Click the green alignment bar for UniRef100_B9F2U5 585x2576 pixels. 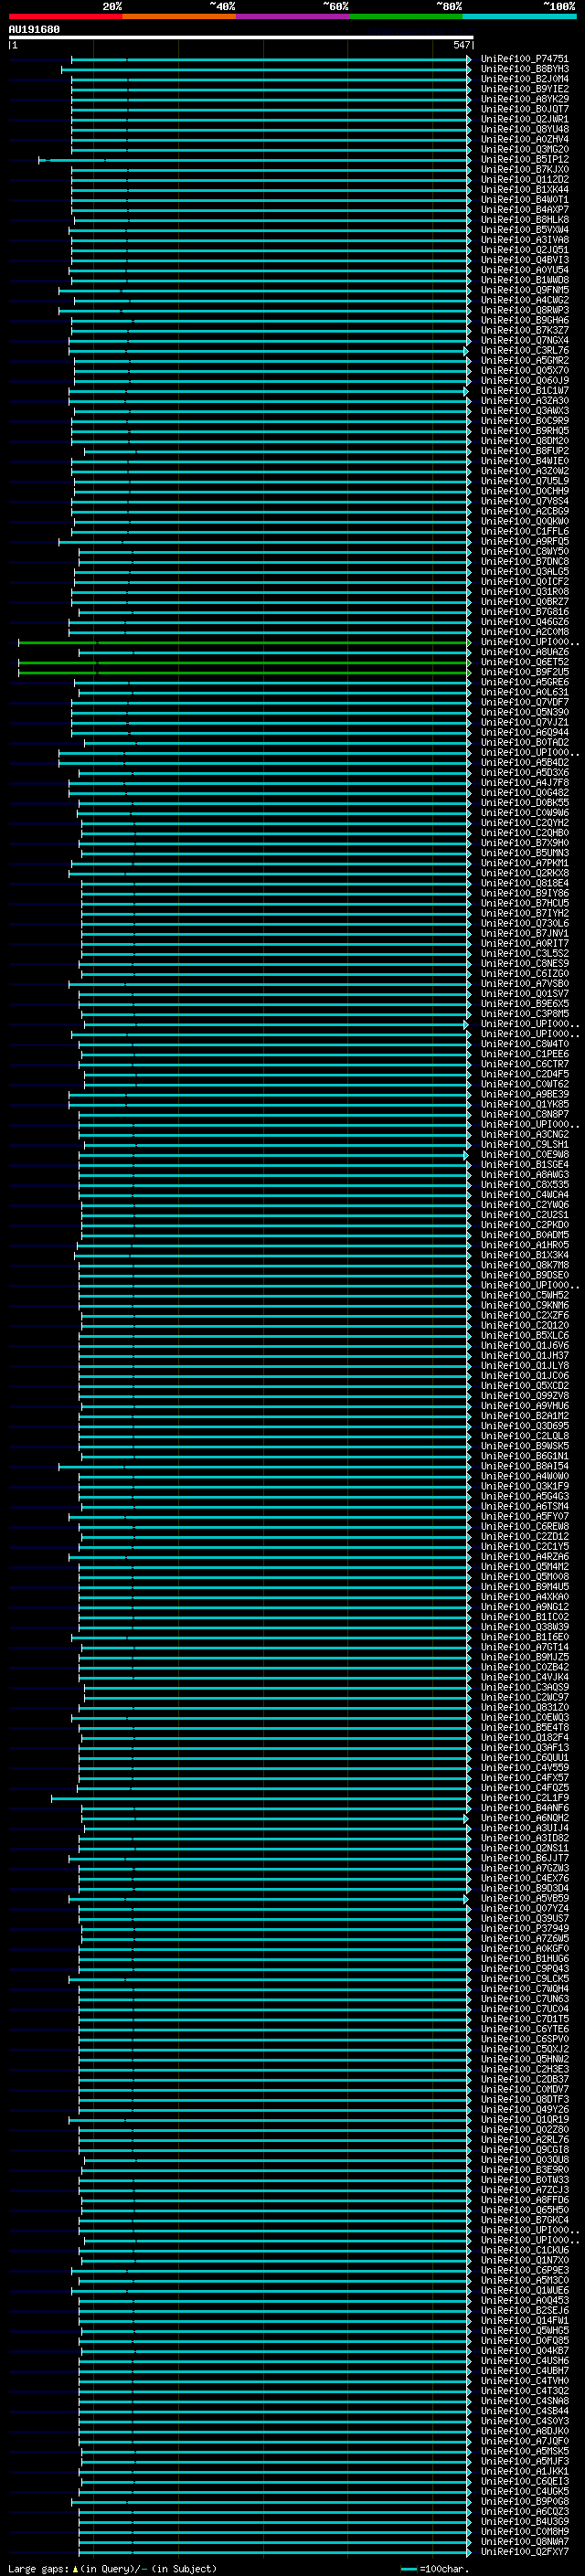pos(244,673)
